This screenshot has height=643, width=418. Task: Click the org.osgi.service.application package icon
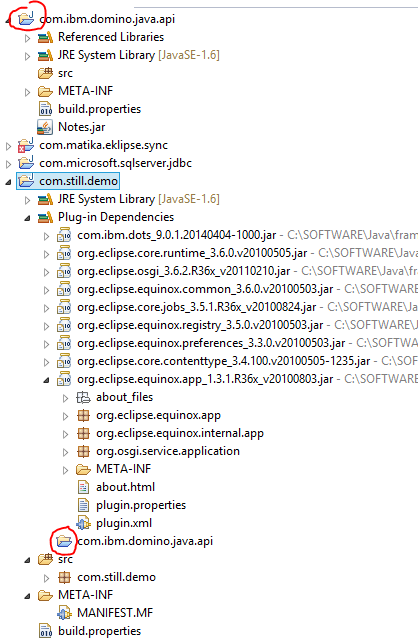click(x=83, y=451)
